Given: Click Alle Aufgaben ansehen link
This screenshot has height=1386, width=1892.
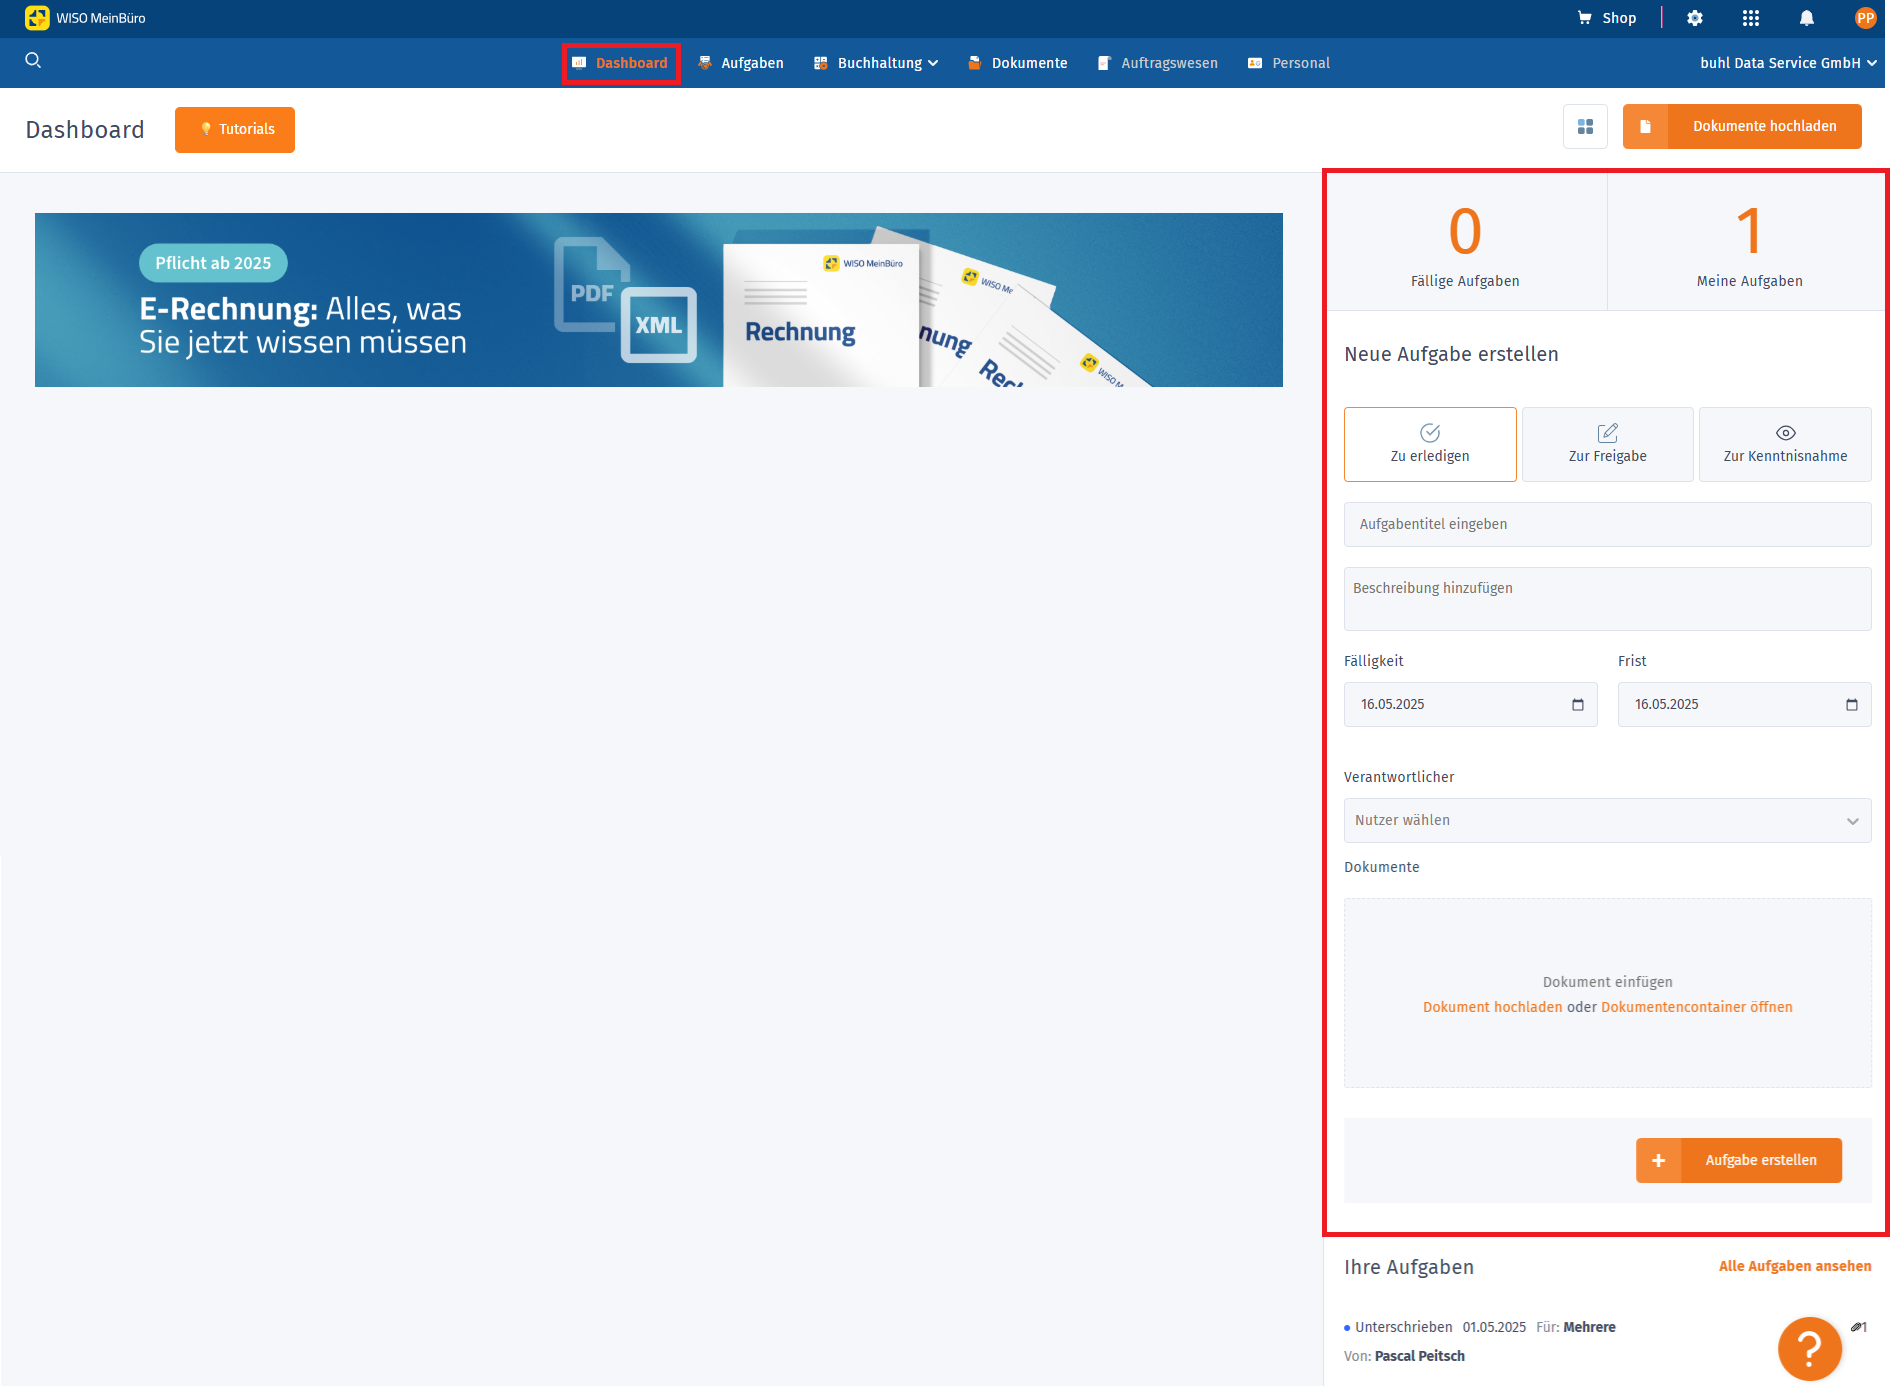Looking at the screenshot, I should tap(1795, 1266).
